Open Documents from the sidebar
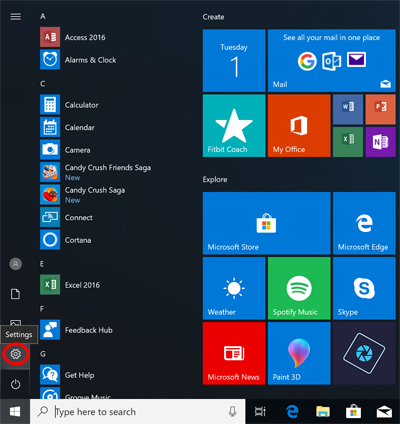This screenshot has height=424, width=400. click(x=15, y=294)
